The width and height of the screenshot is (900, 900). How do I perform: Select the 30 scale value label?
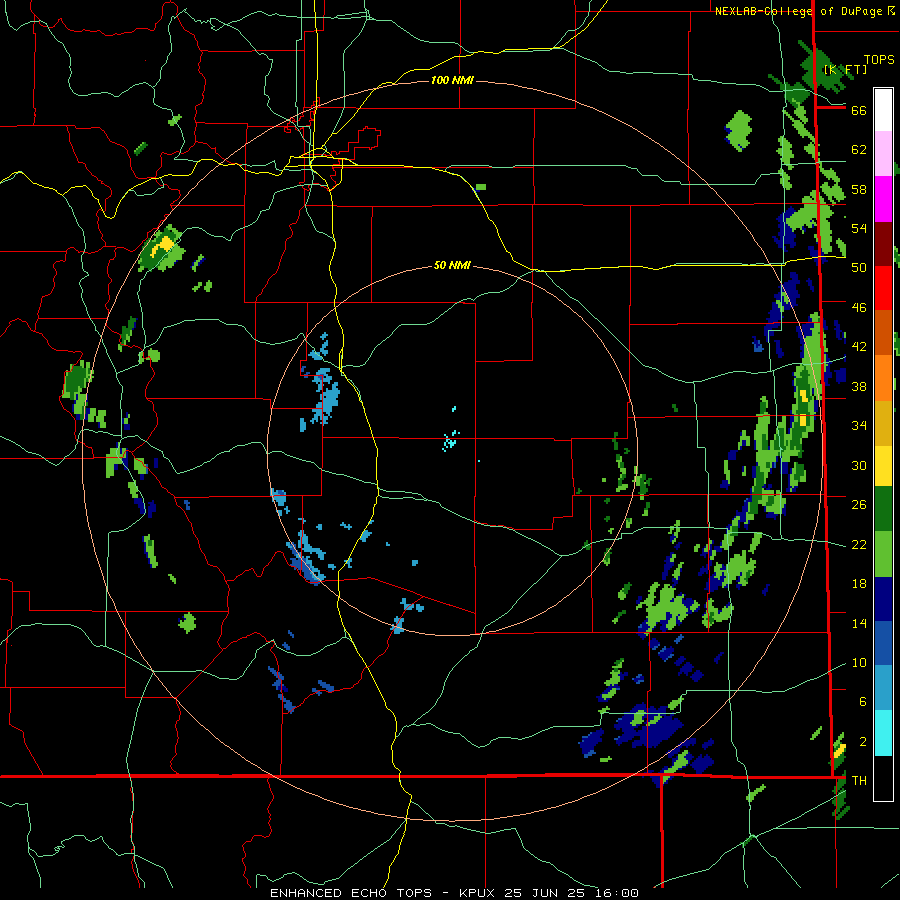click(859, 465)
